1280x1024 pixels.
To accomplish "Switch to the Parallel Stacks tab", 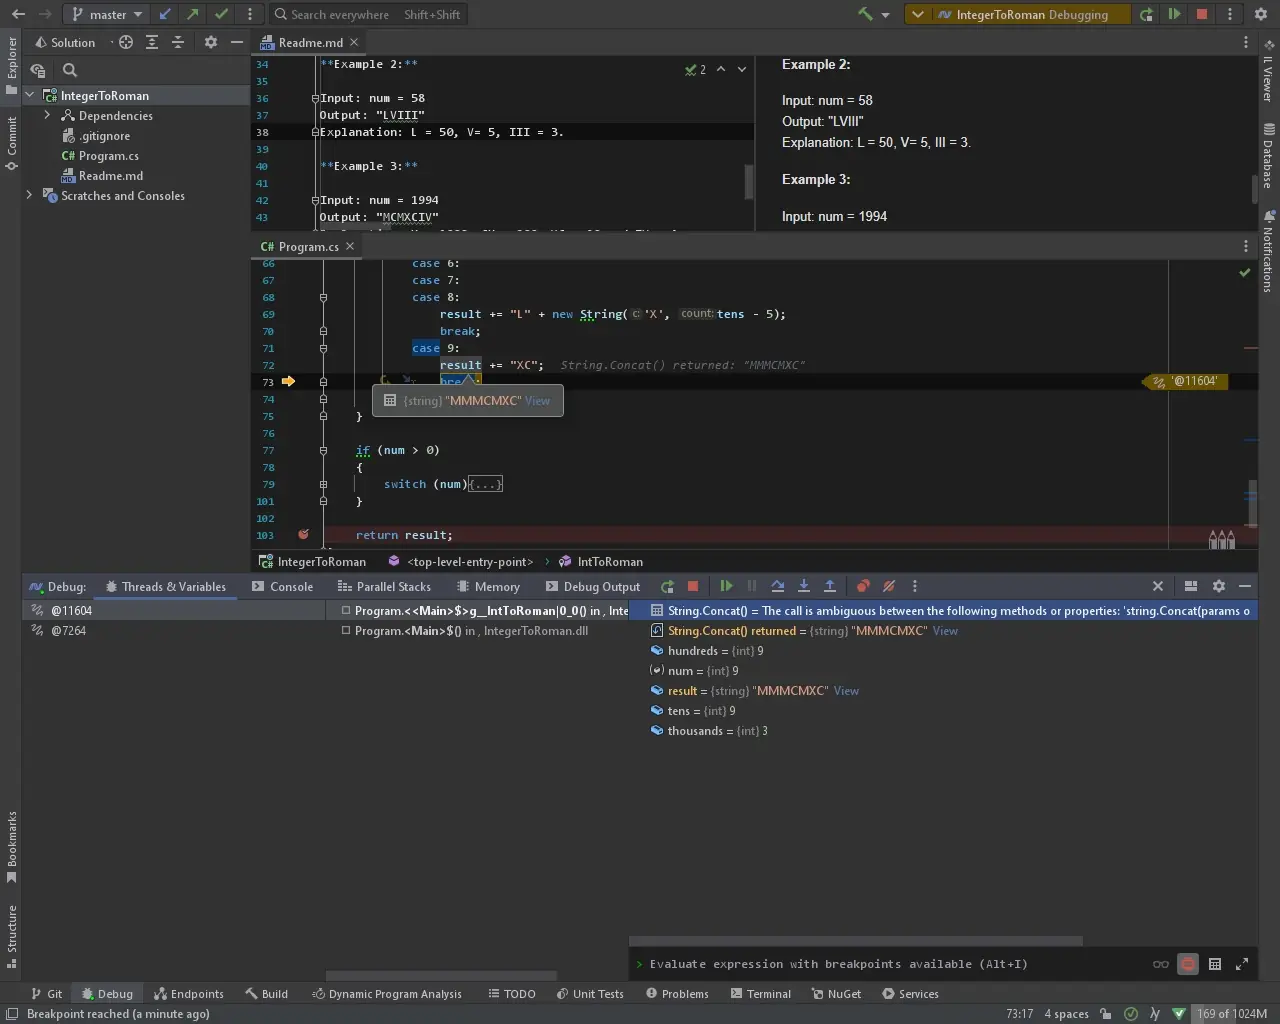I will [384, 587].
